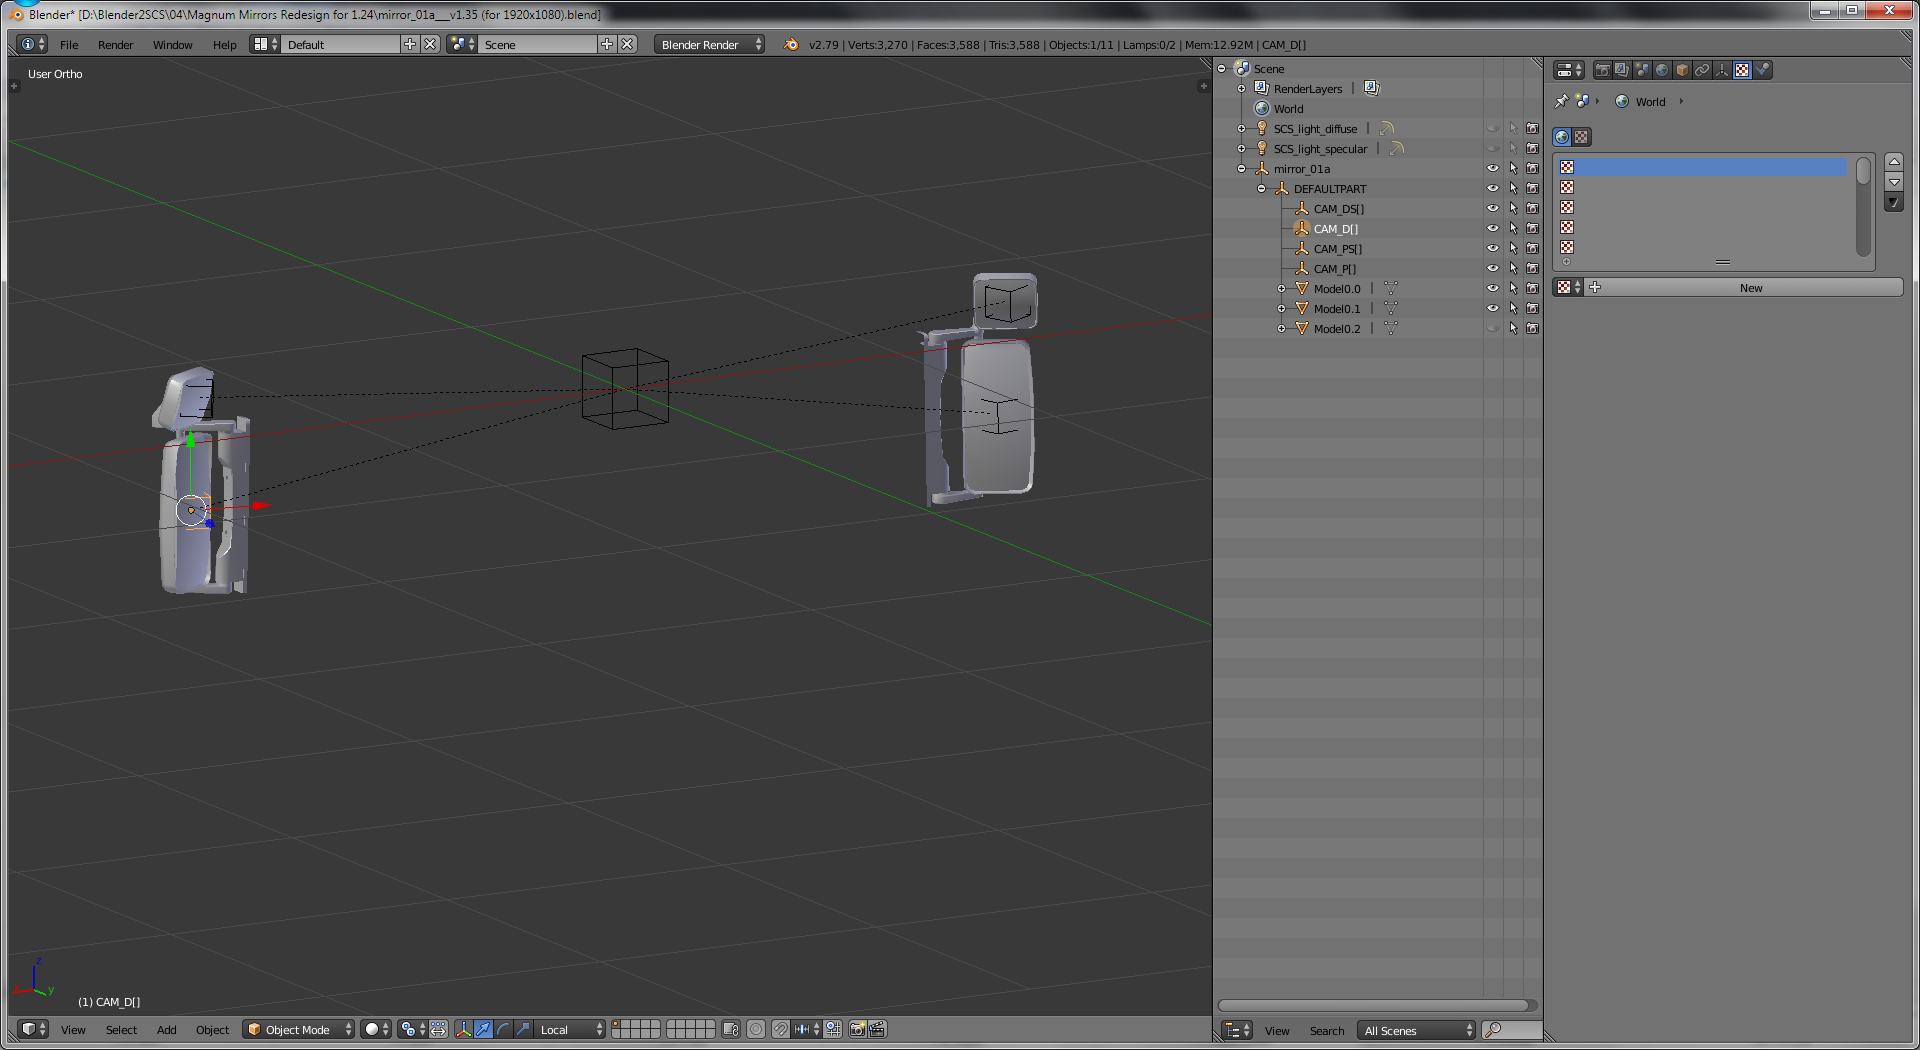Browse texture data checker dropdown beside New
The width and height of the screenshot is (1920, 1050).
1569,288
